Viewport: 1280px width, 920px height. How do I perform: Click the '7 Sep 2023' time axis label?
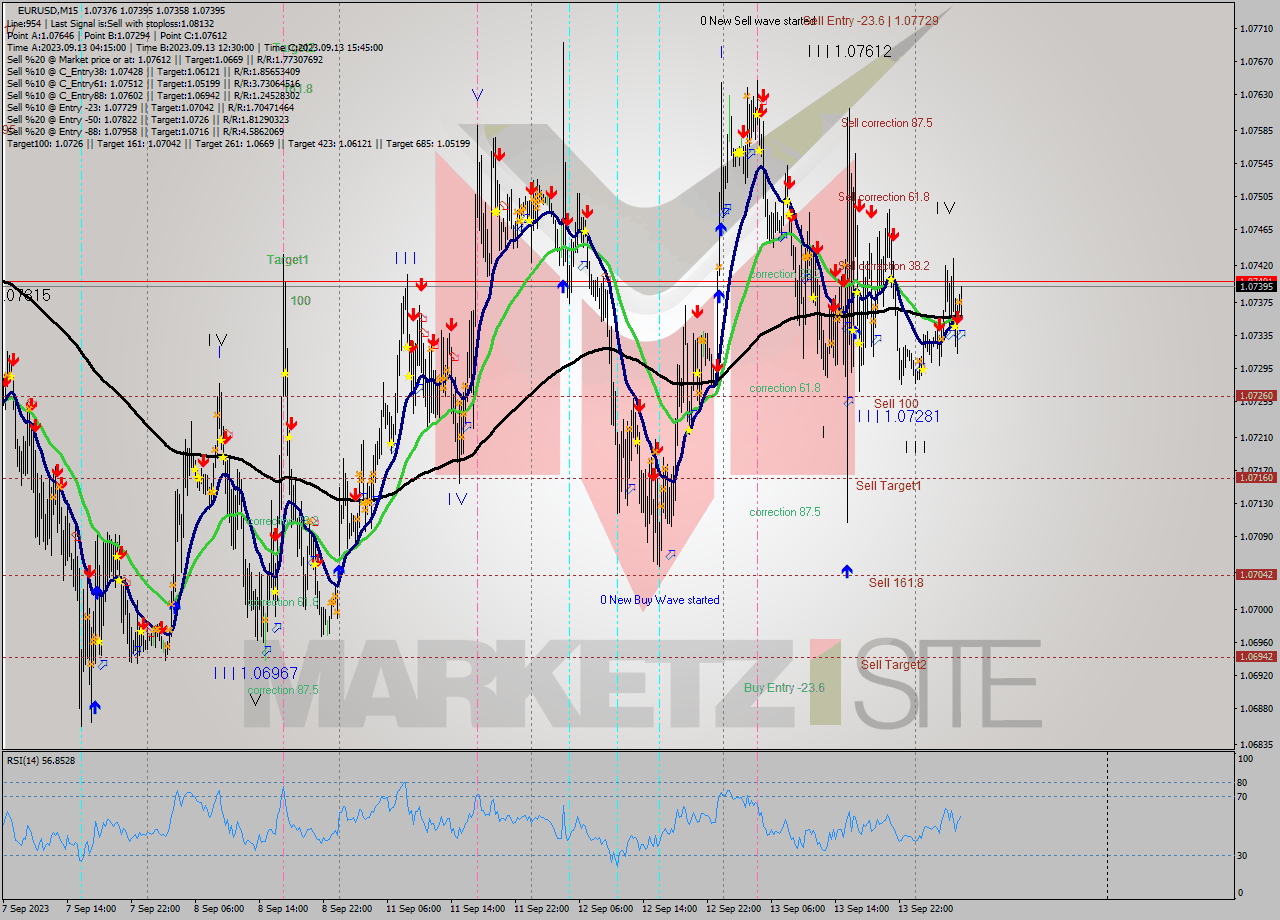tap(25, 909)
